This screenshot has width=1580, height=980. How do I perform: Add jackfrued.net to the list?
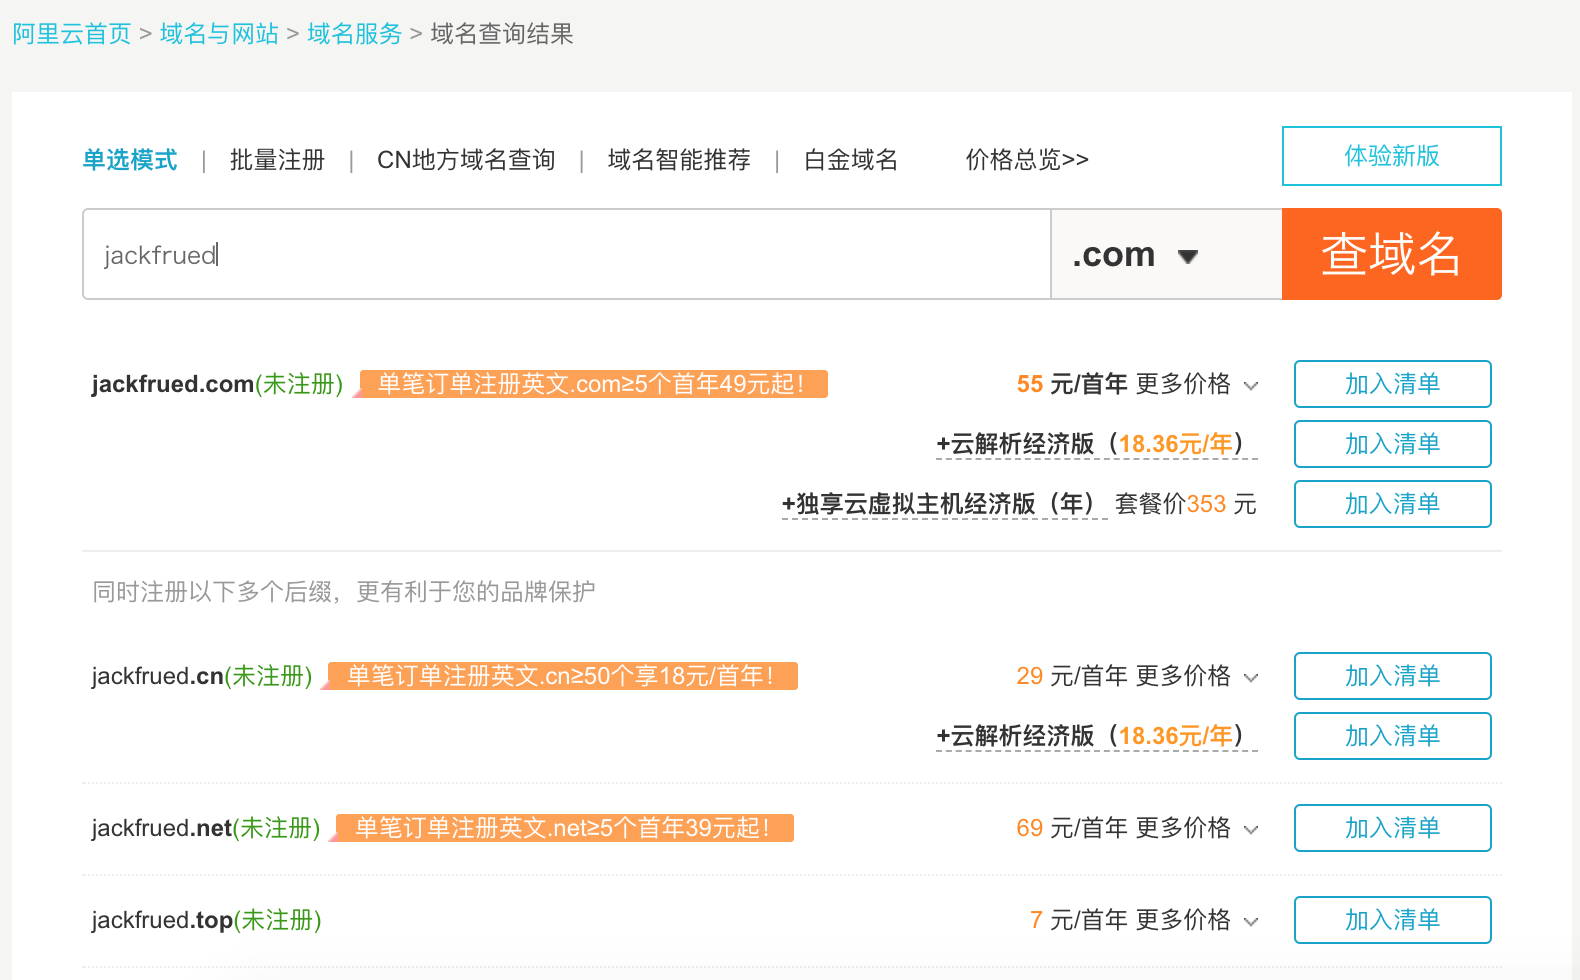(1392, 828)
